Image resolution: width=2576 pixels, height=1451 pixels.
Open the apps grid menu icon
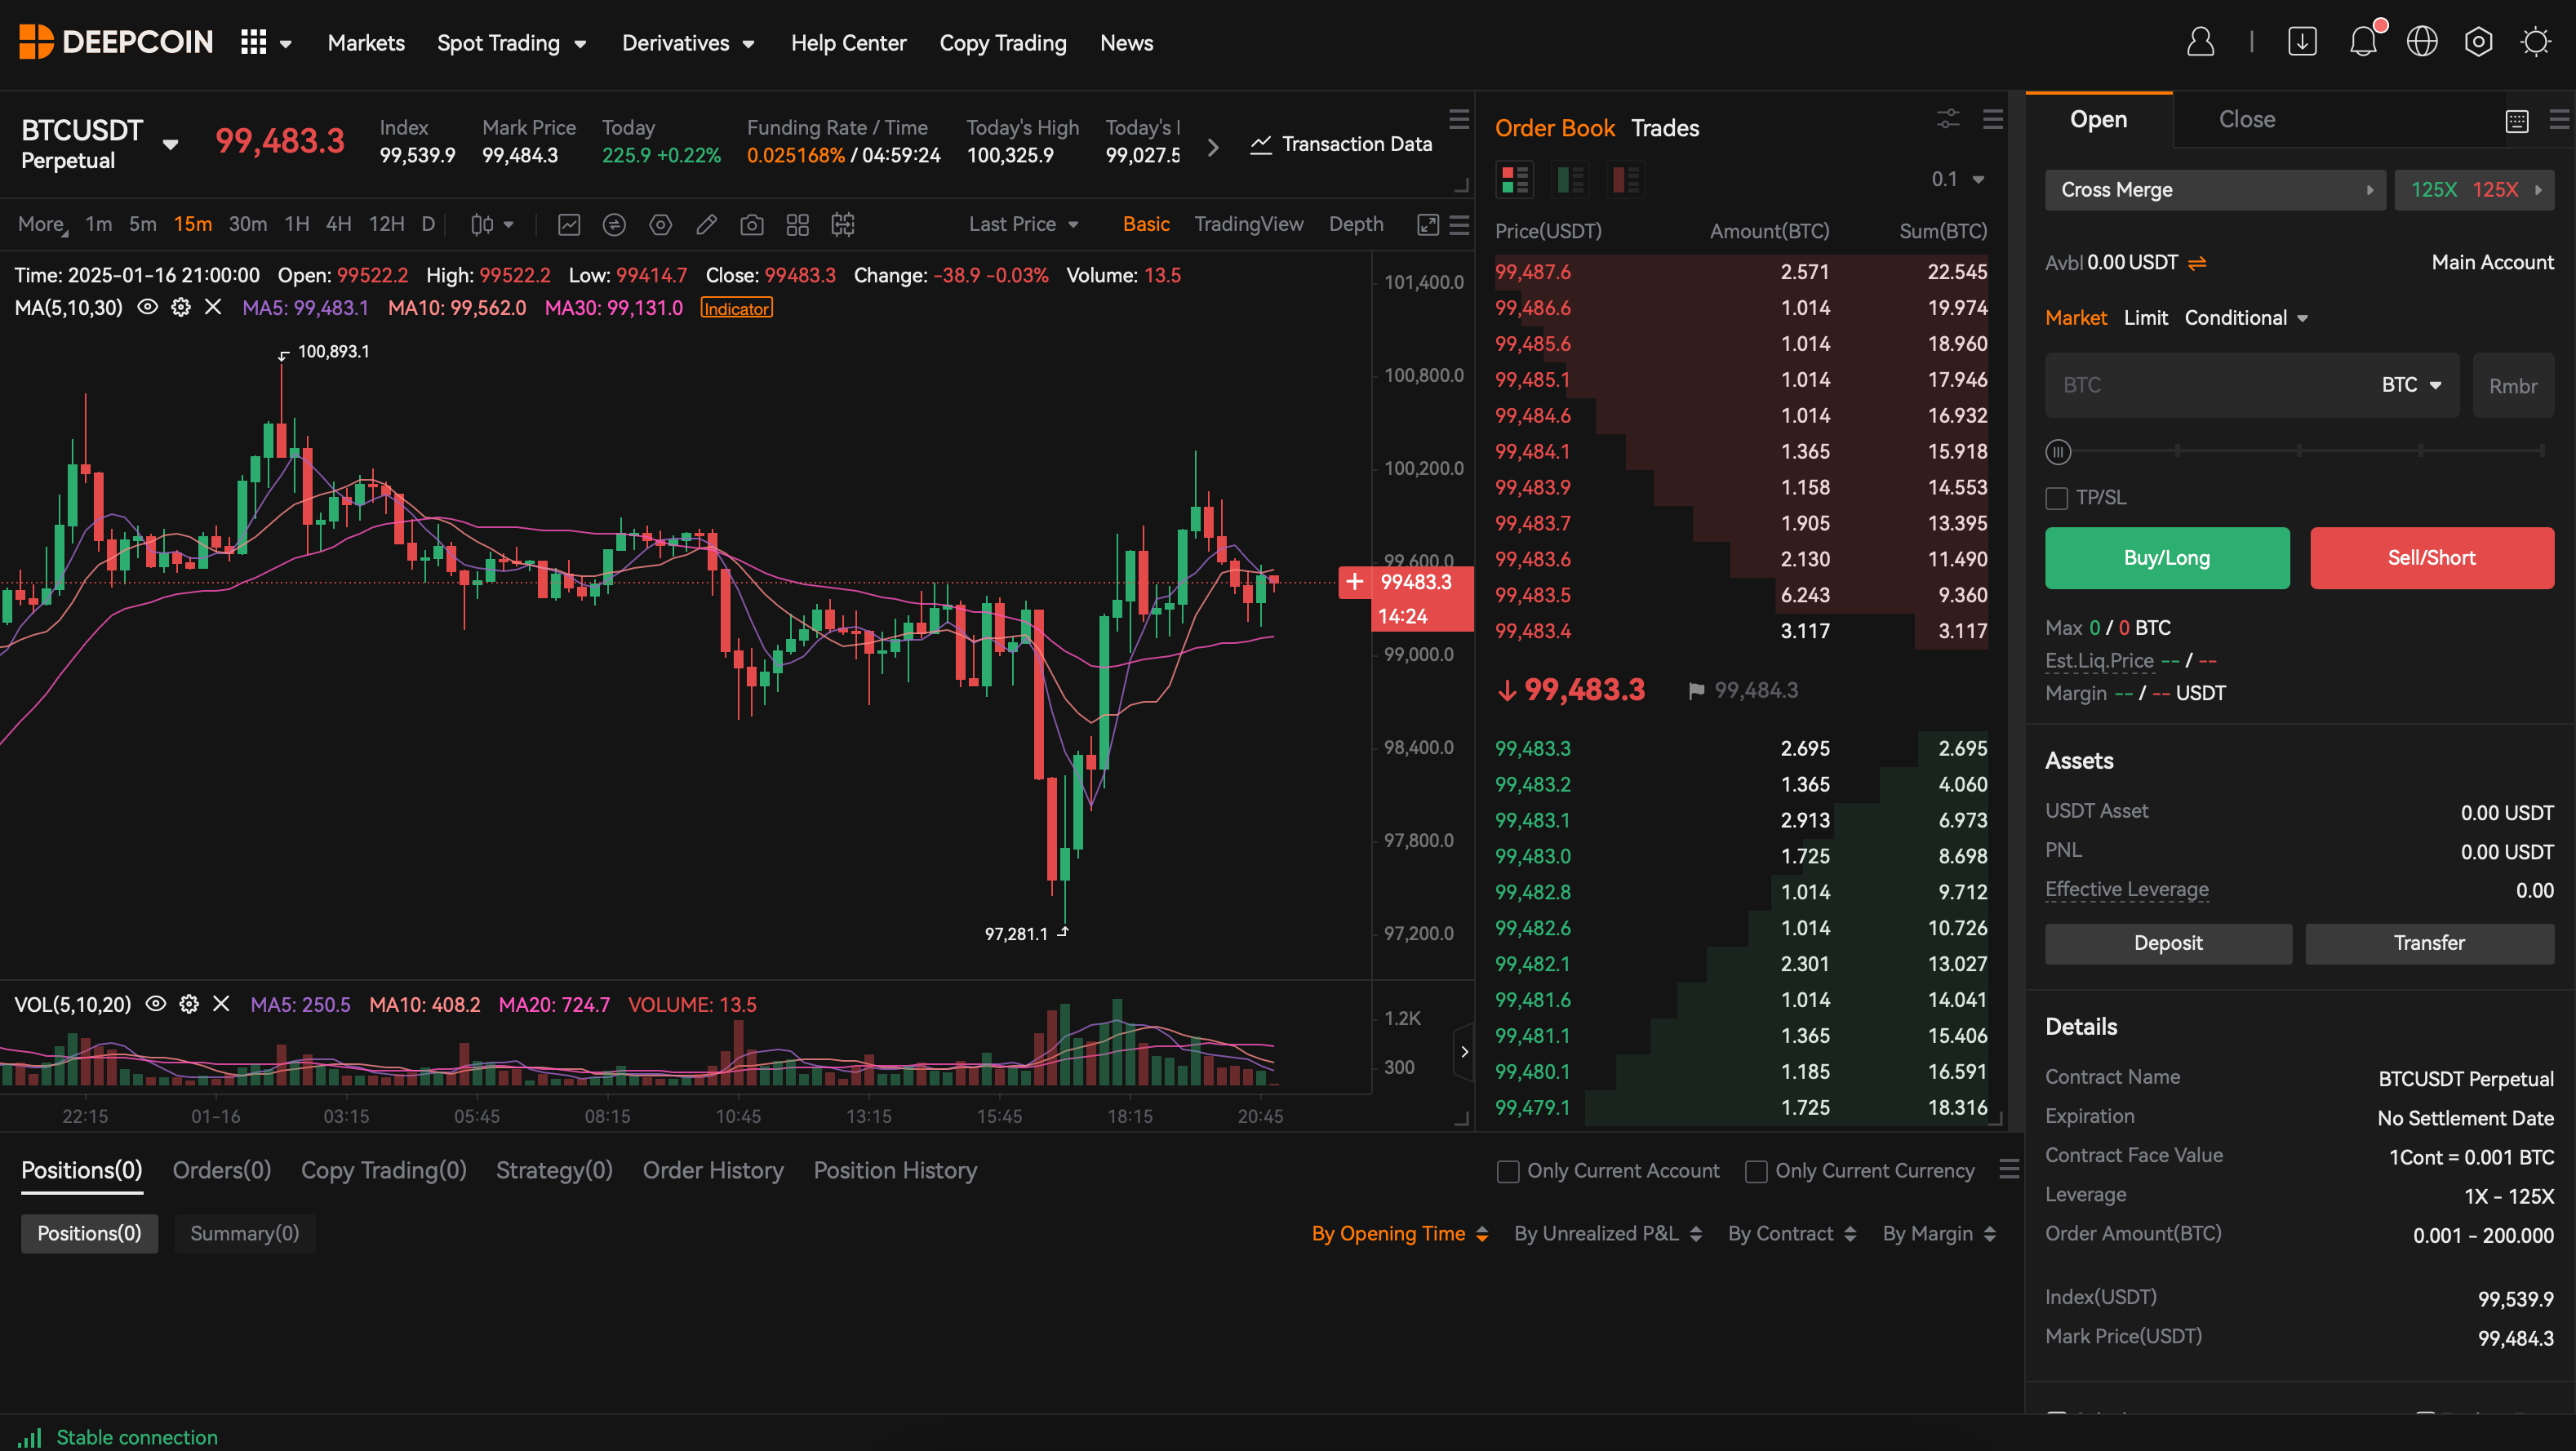[254, 42]
